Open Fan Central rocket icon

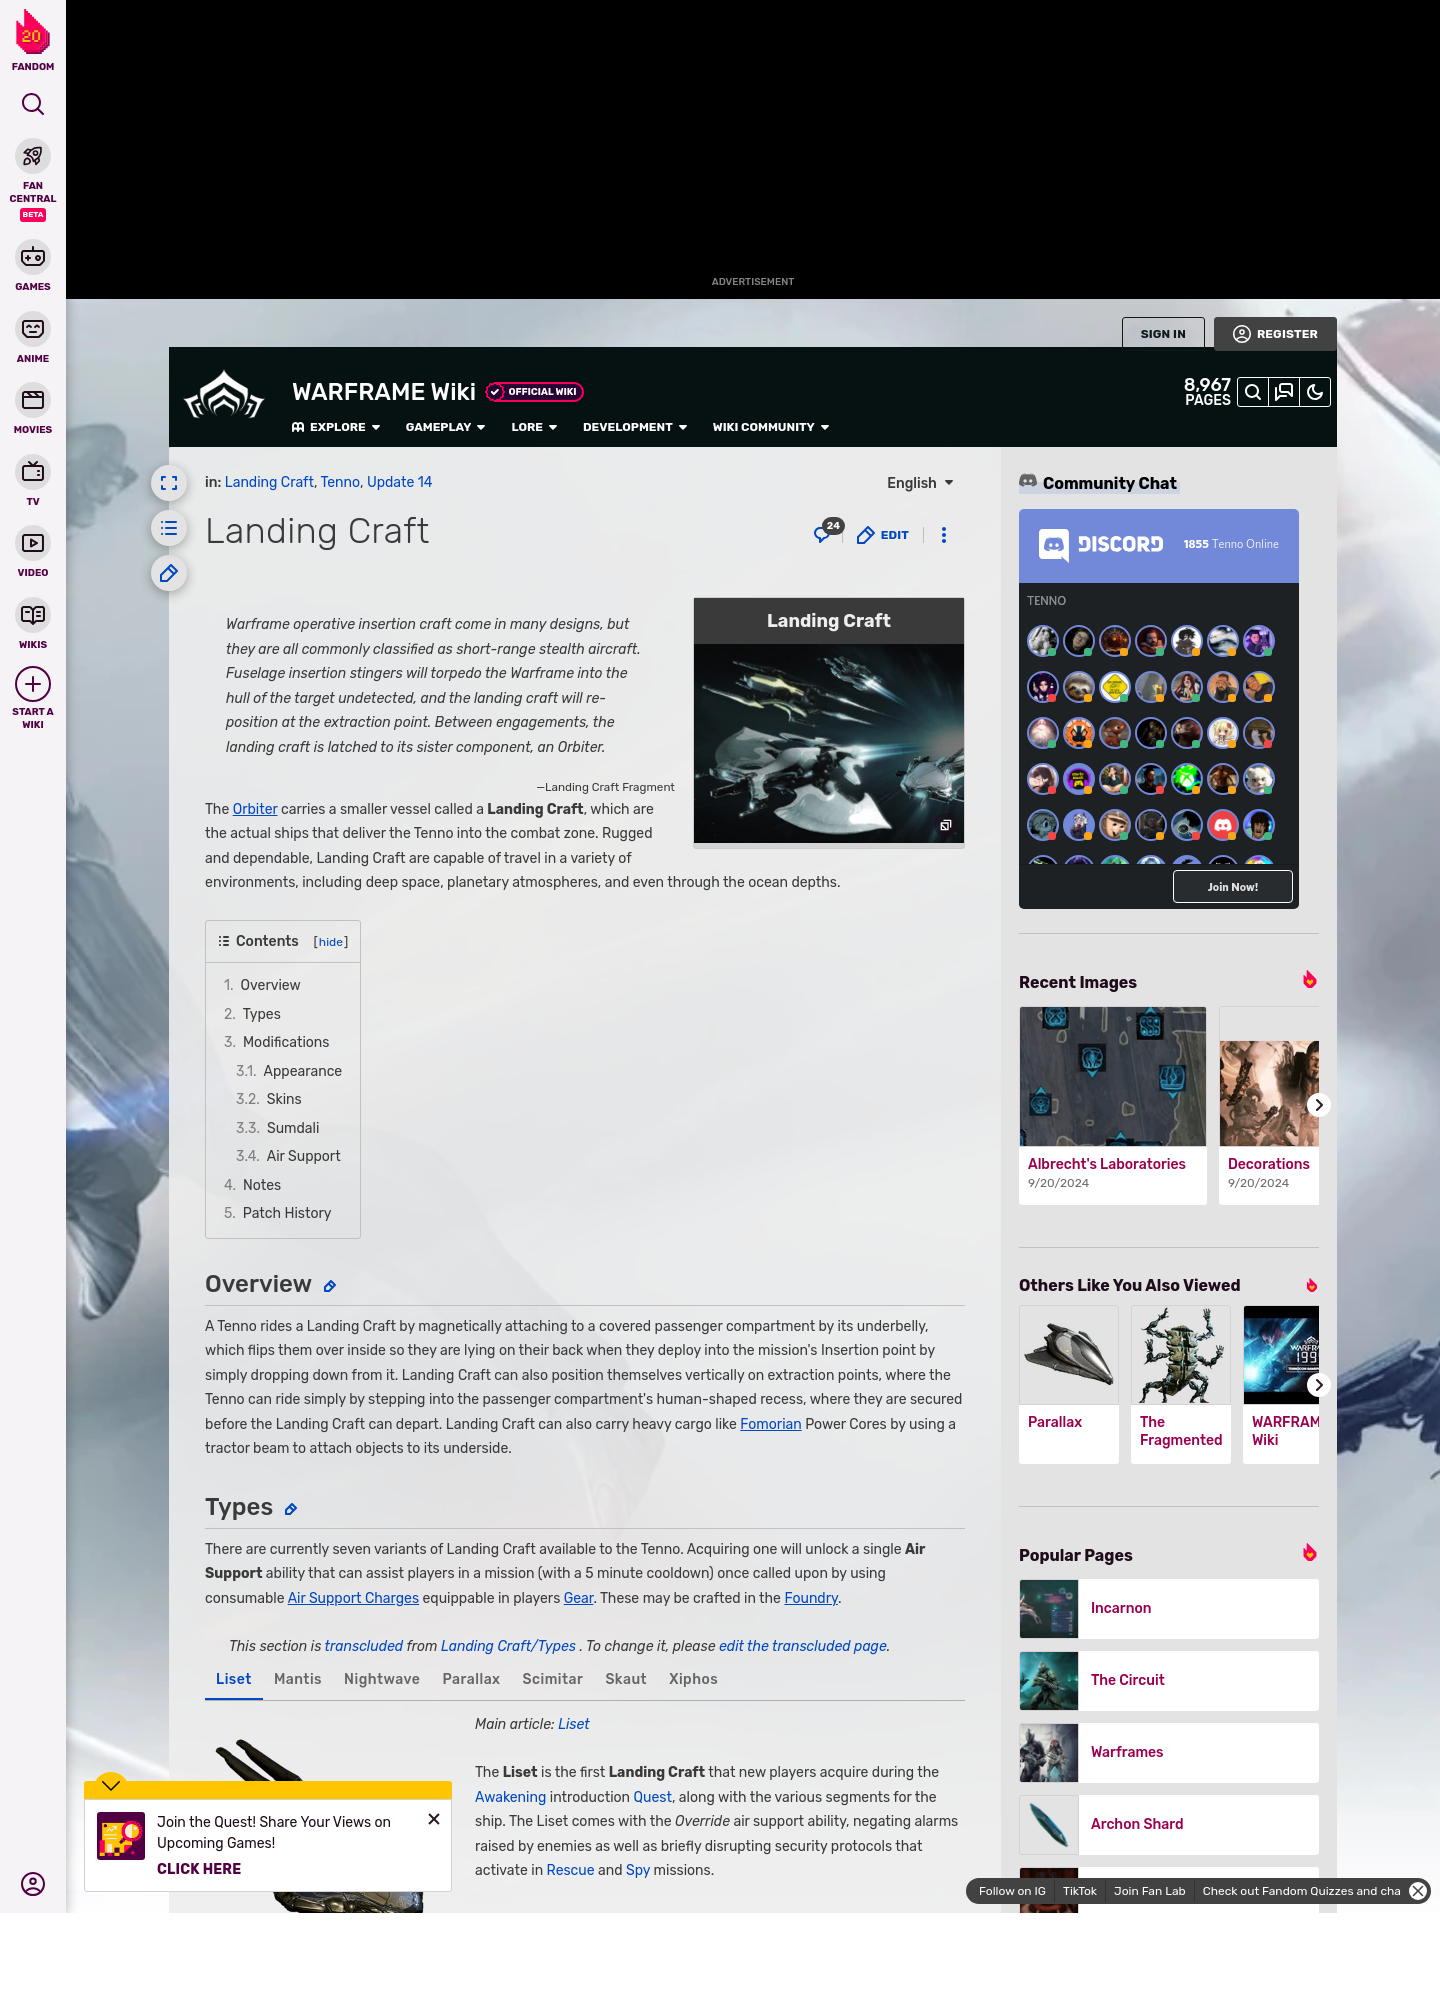(33, 157)
